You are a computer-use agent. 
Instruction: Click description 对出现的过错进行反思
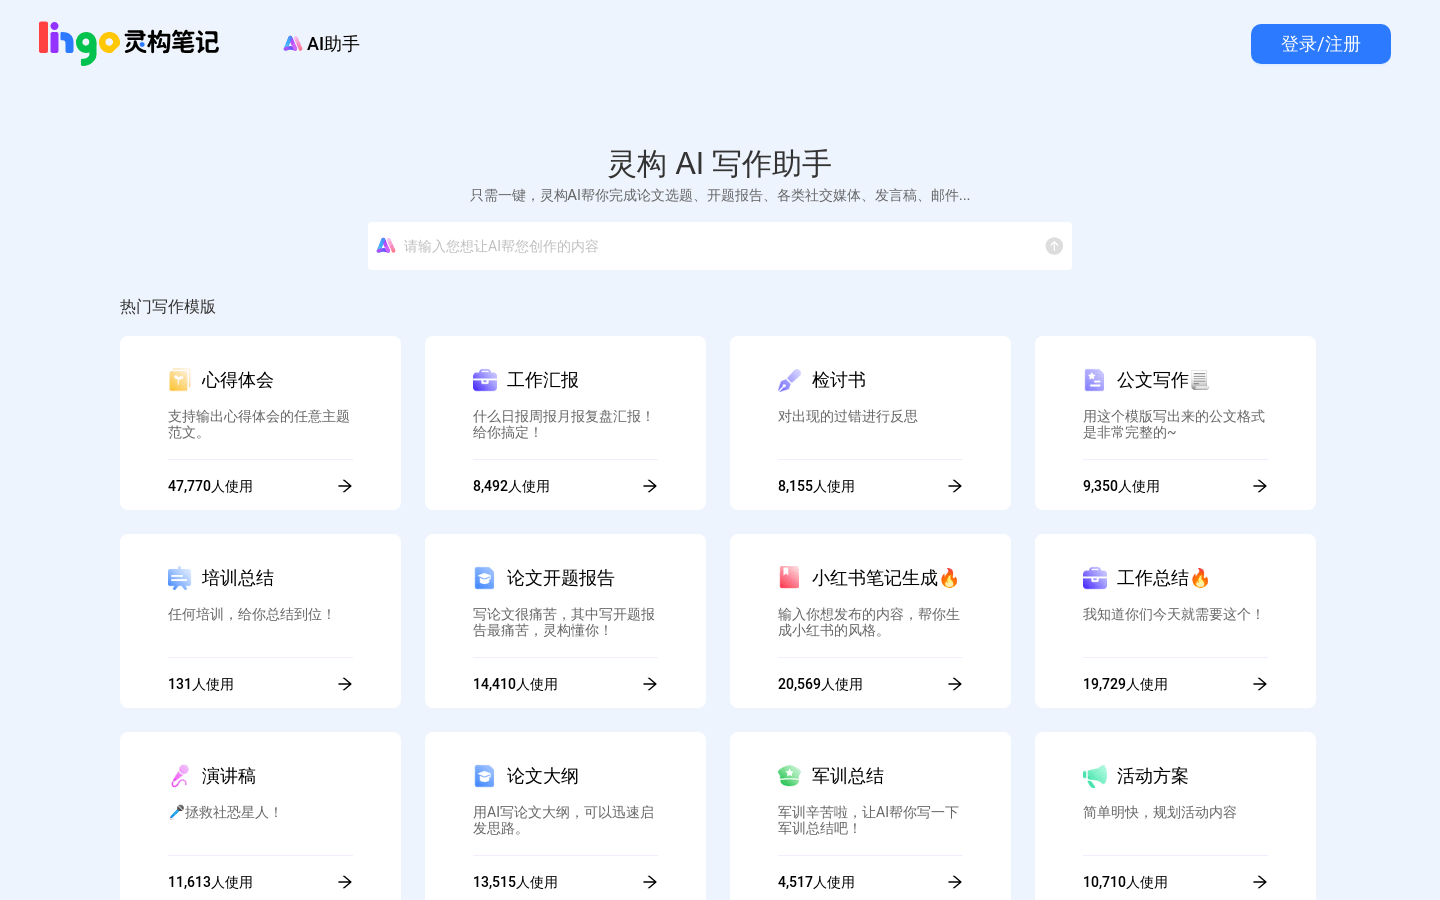(x=848, y=416)
